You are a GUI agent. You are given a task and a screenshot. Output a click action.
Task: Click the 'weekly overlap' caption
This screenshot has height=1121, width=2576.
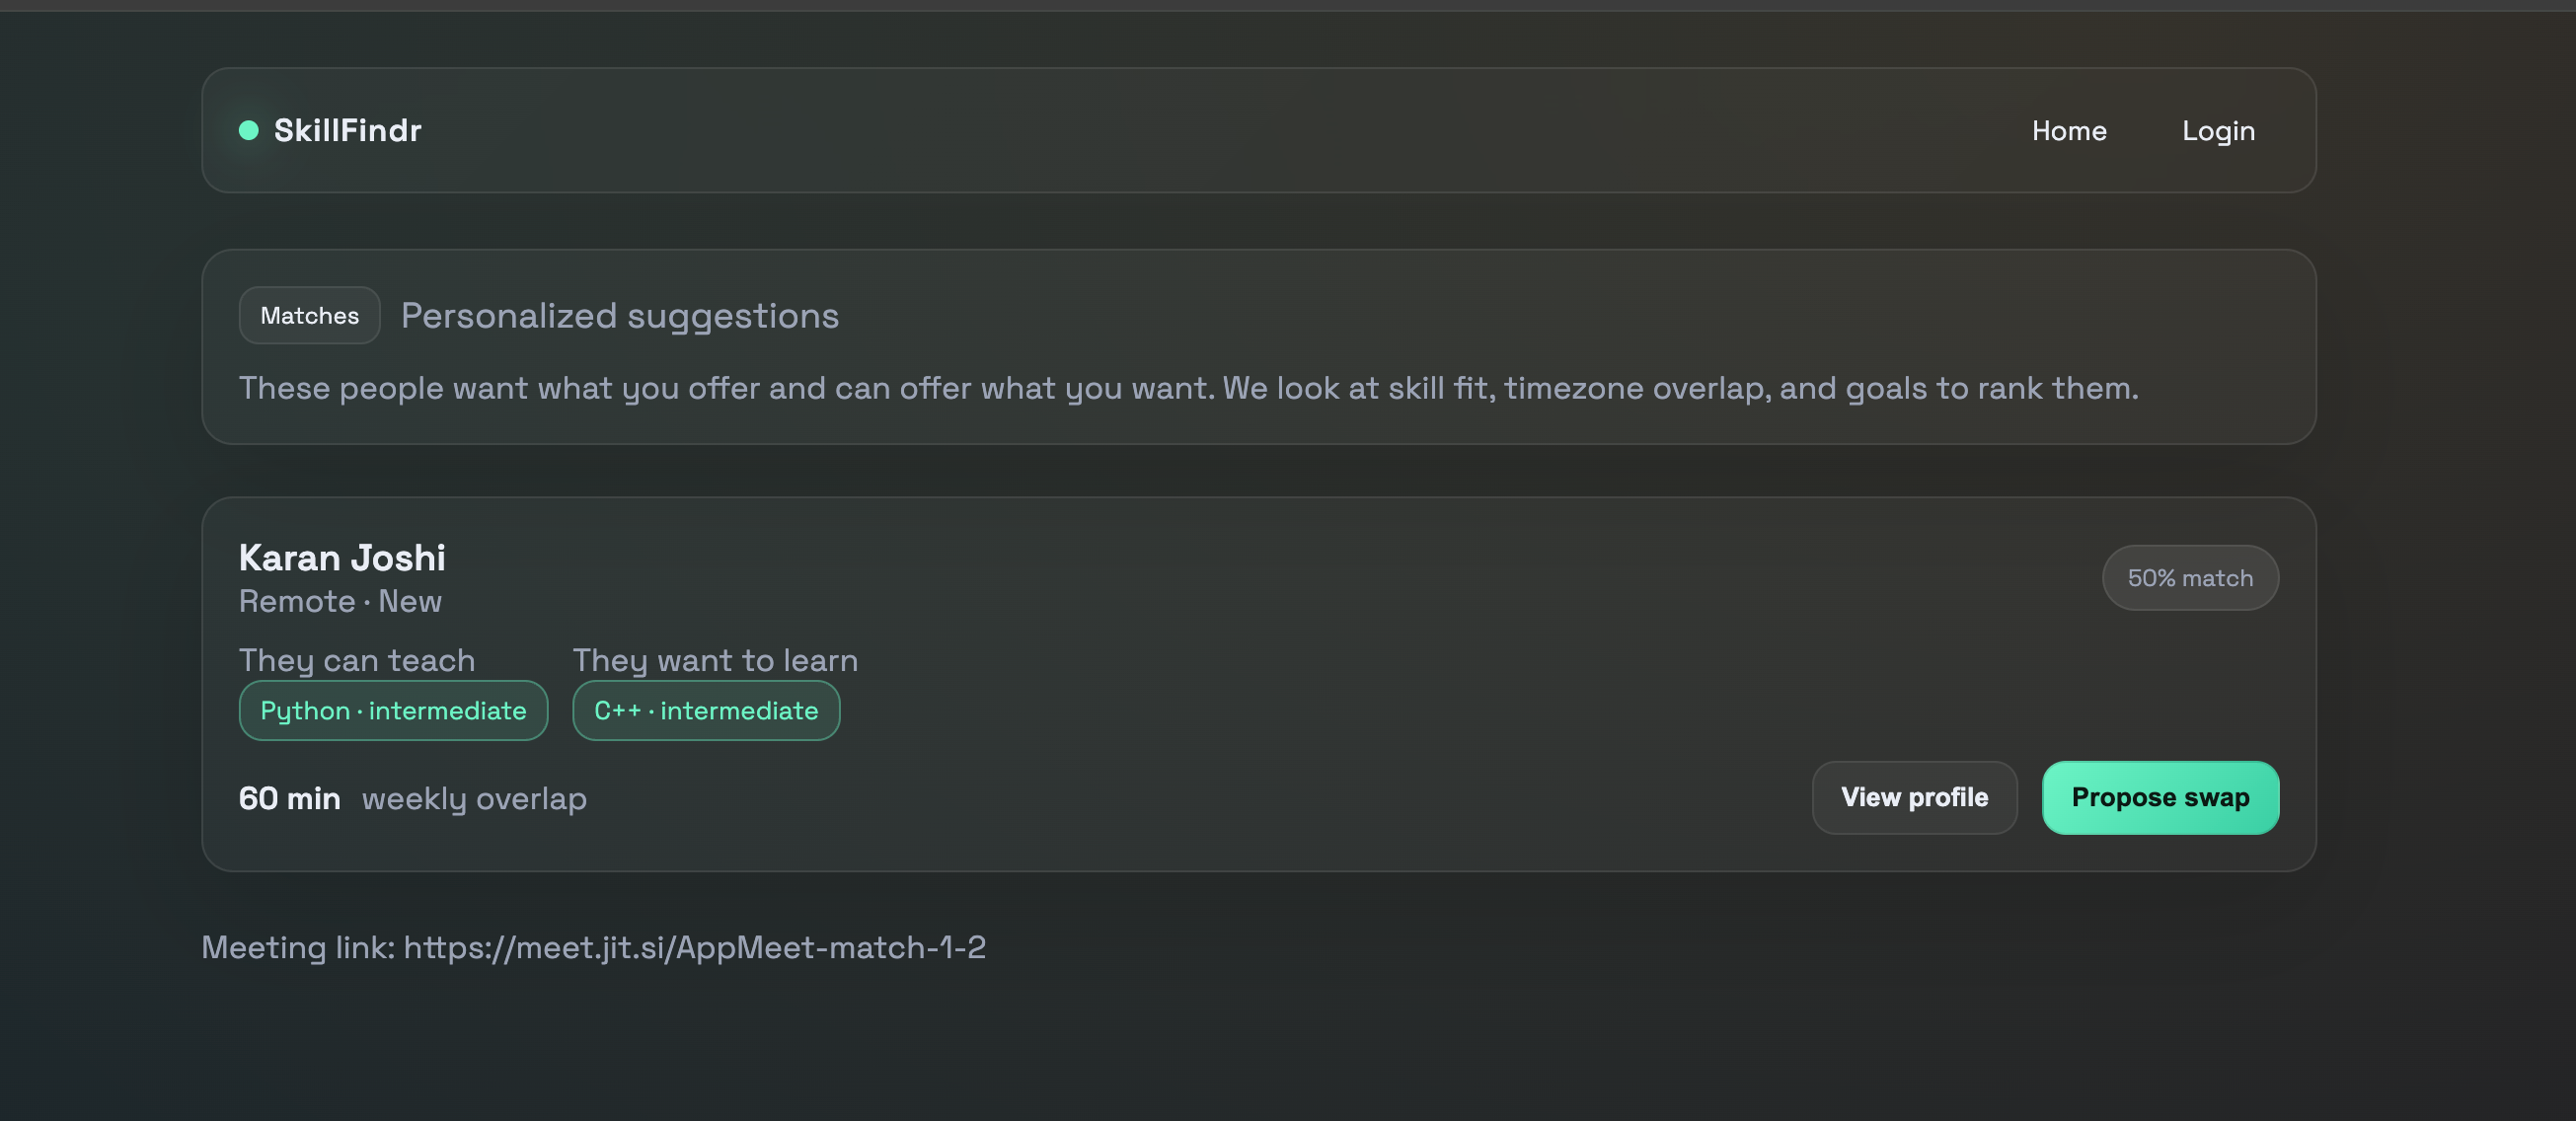[x=474, y=798]
